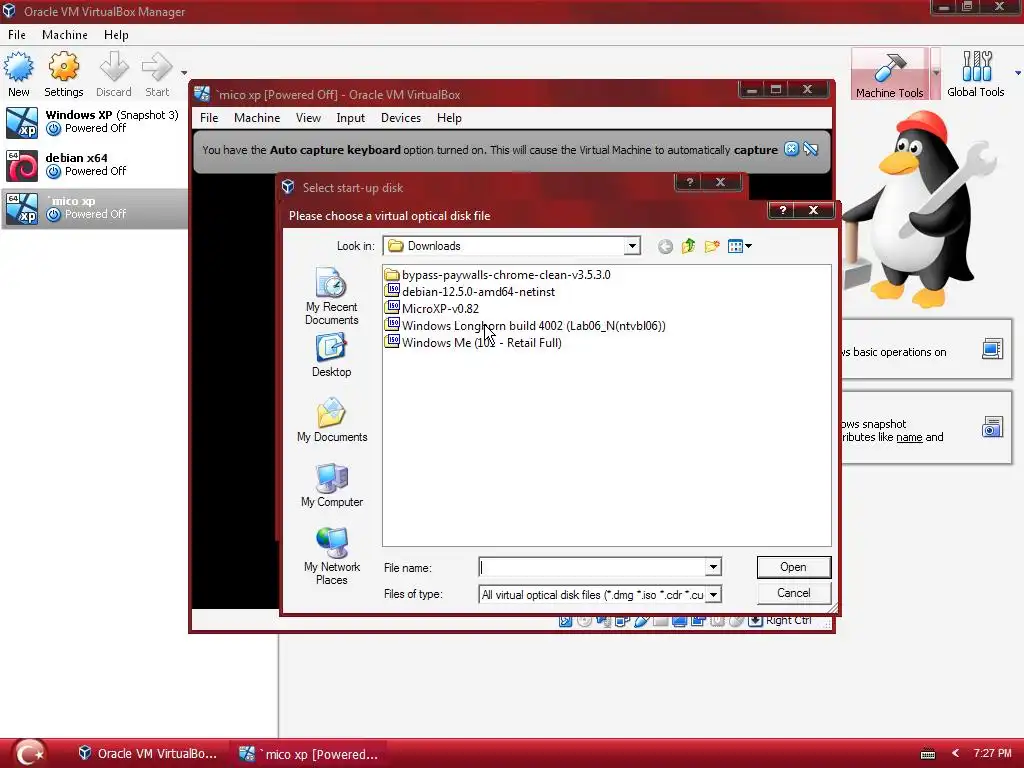Viewport: 1024px width, 768px height.
Task: Expand the Start button dropdown arrow
Action: pos(184,72)
